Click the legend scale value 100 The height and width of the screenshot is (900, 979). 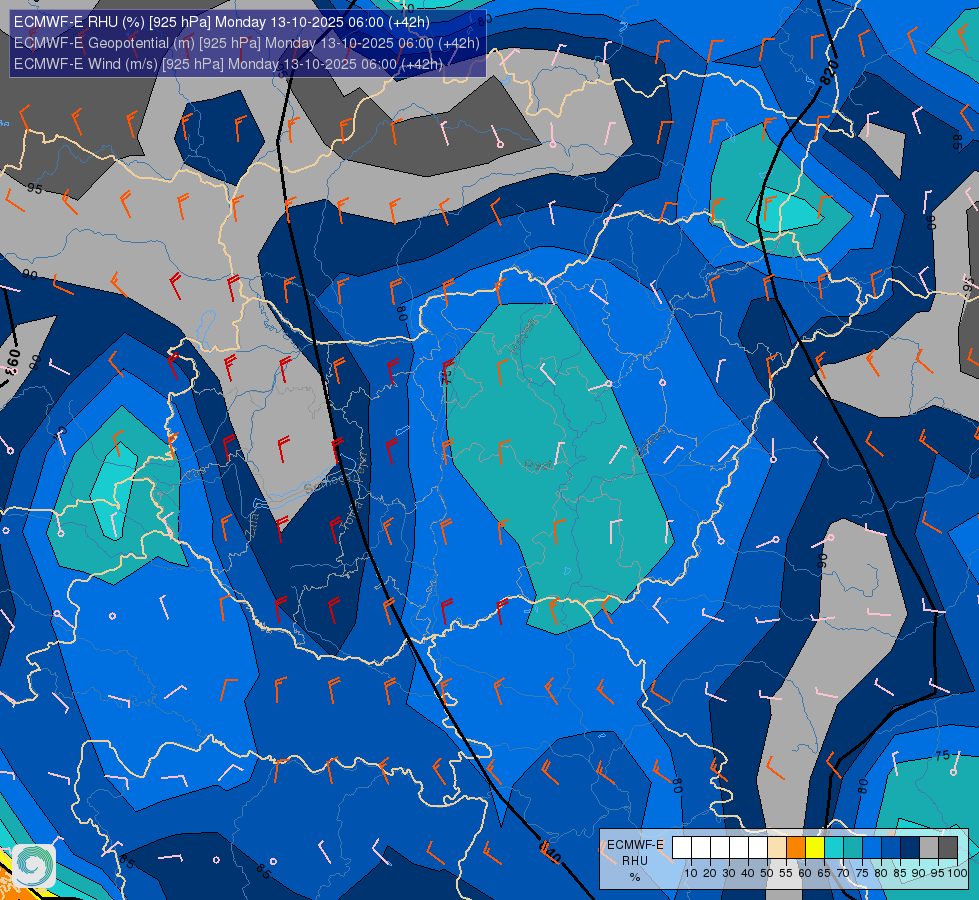pyautogui.click(x=957, y=873)
